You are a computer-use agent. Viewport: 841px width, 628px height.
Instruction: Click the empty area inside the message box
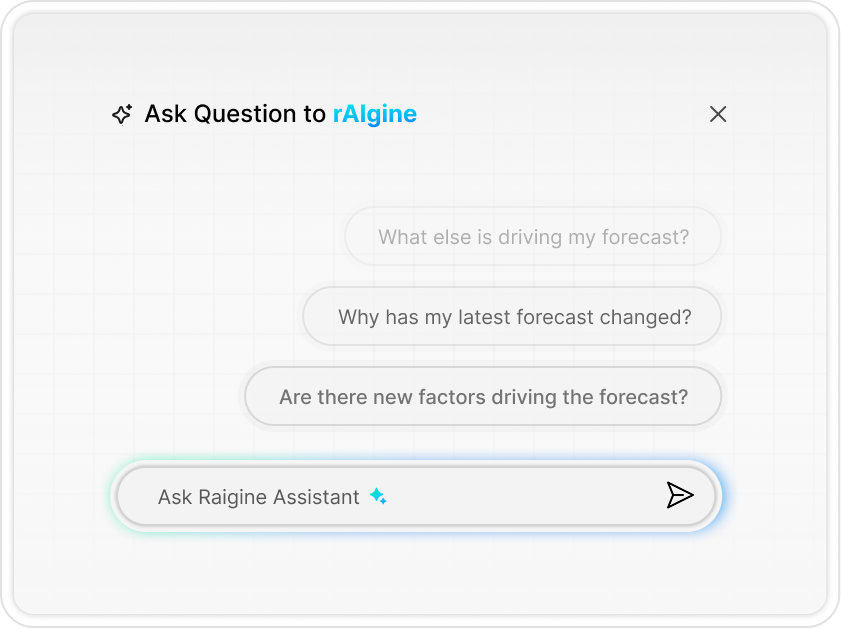[x=520, y=496]
